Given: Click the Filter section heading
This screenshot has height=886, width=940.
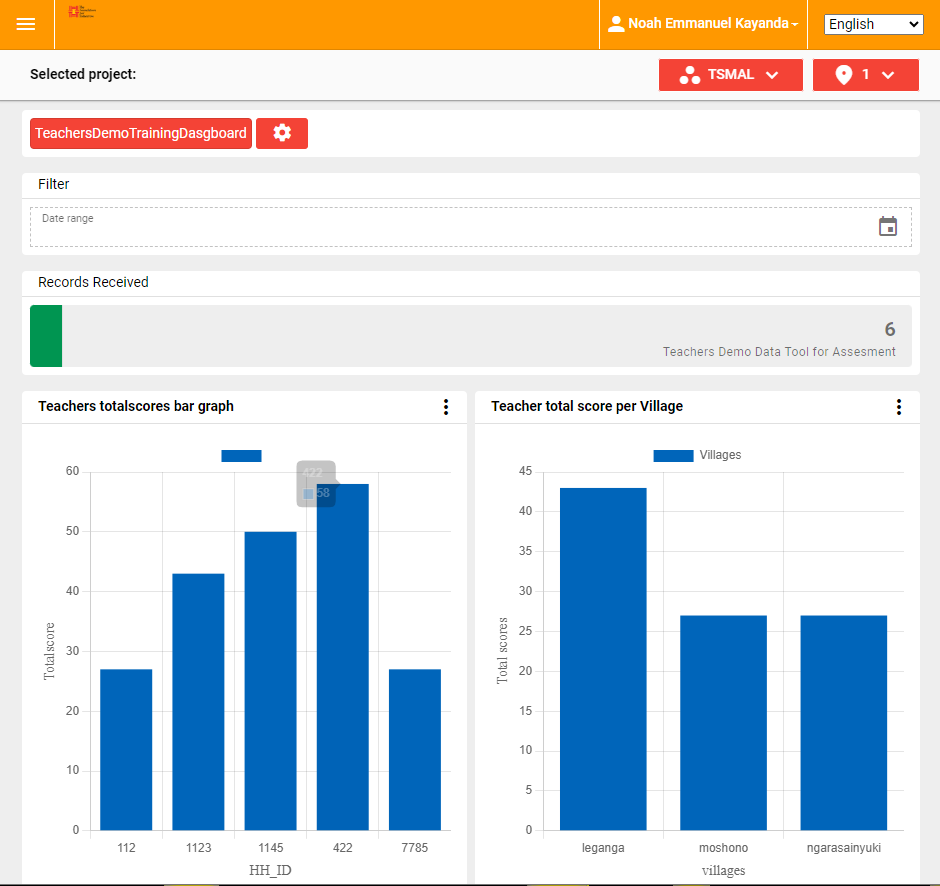Looking at the screenshot, I should (53, 184).
